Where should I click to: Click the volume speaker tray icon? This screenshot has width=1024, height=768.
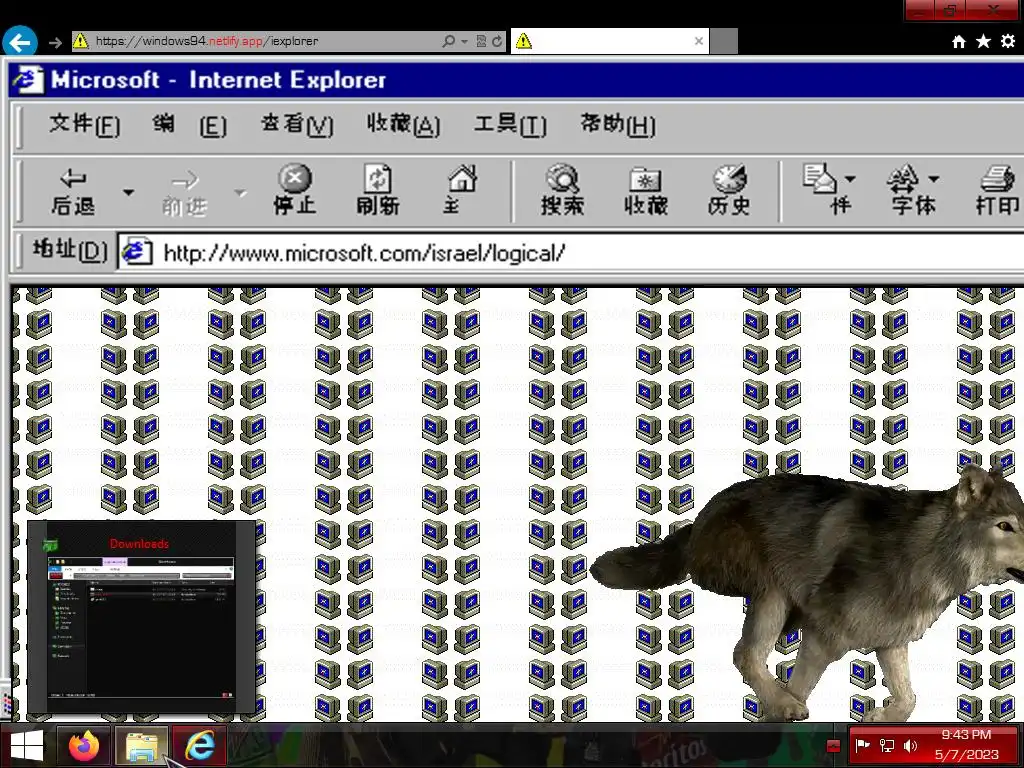[x=910, y=745]
